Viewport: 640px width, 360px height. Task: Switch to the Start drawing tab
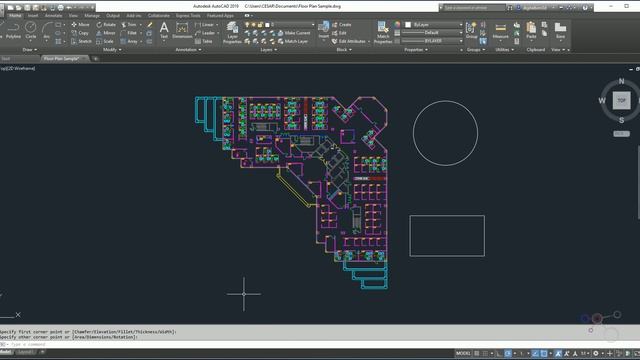coord(6,59)
